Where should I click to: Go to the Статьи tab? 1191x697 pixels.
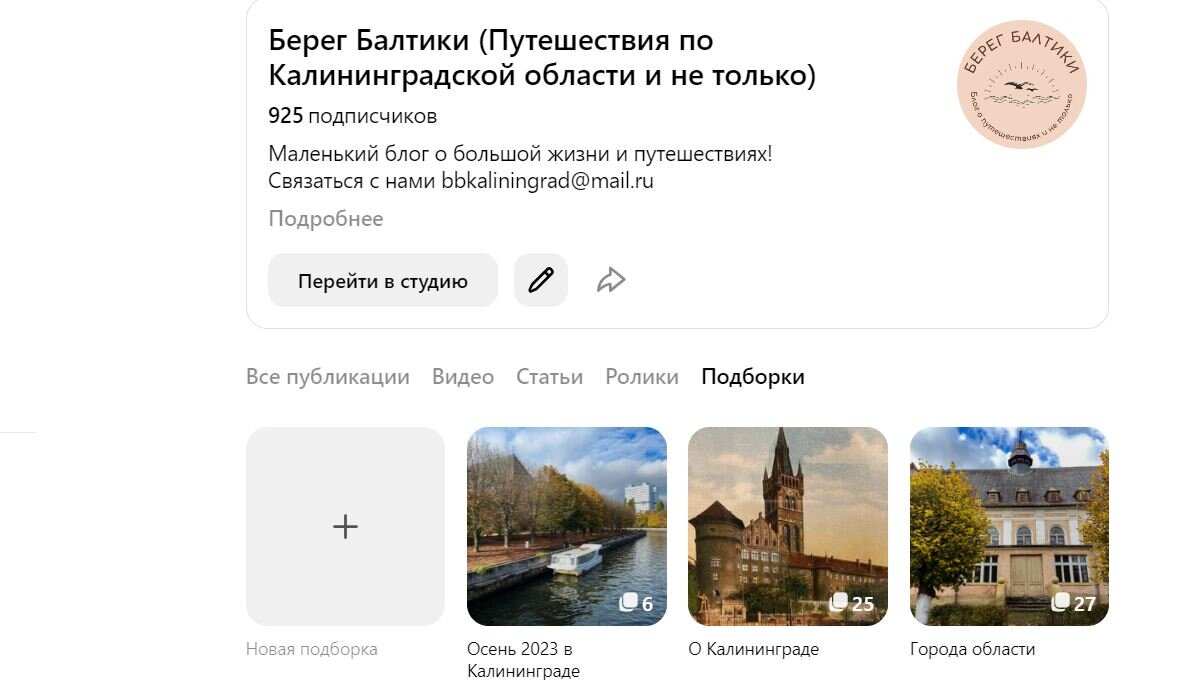549,377
